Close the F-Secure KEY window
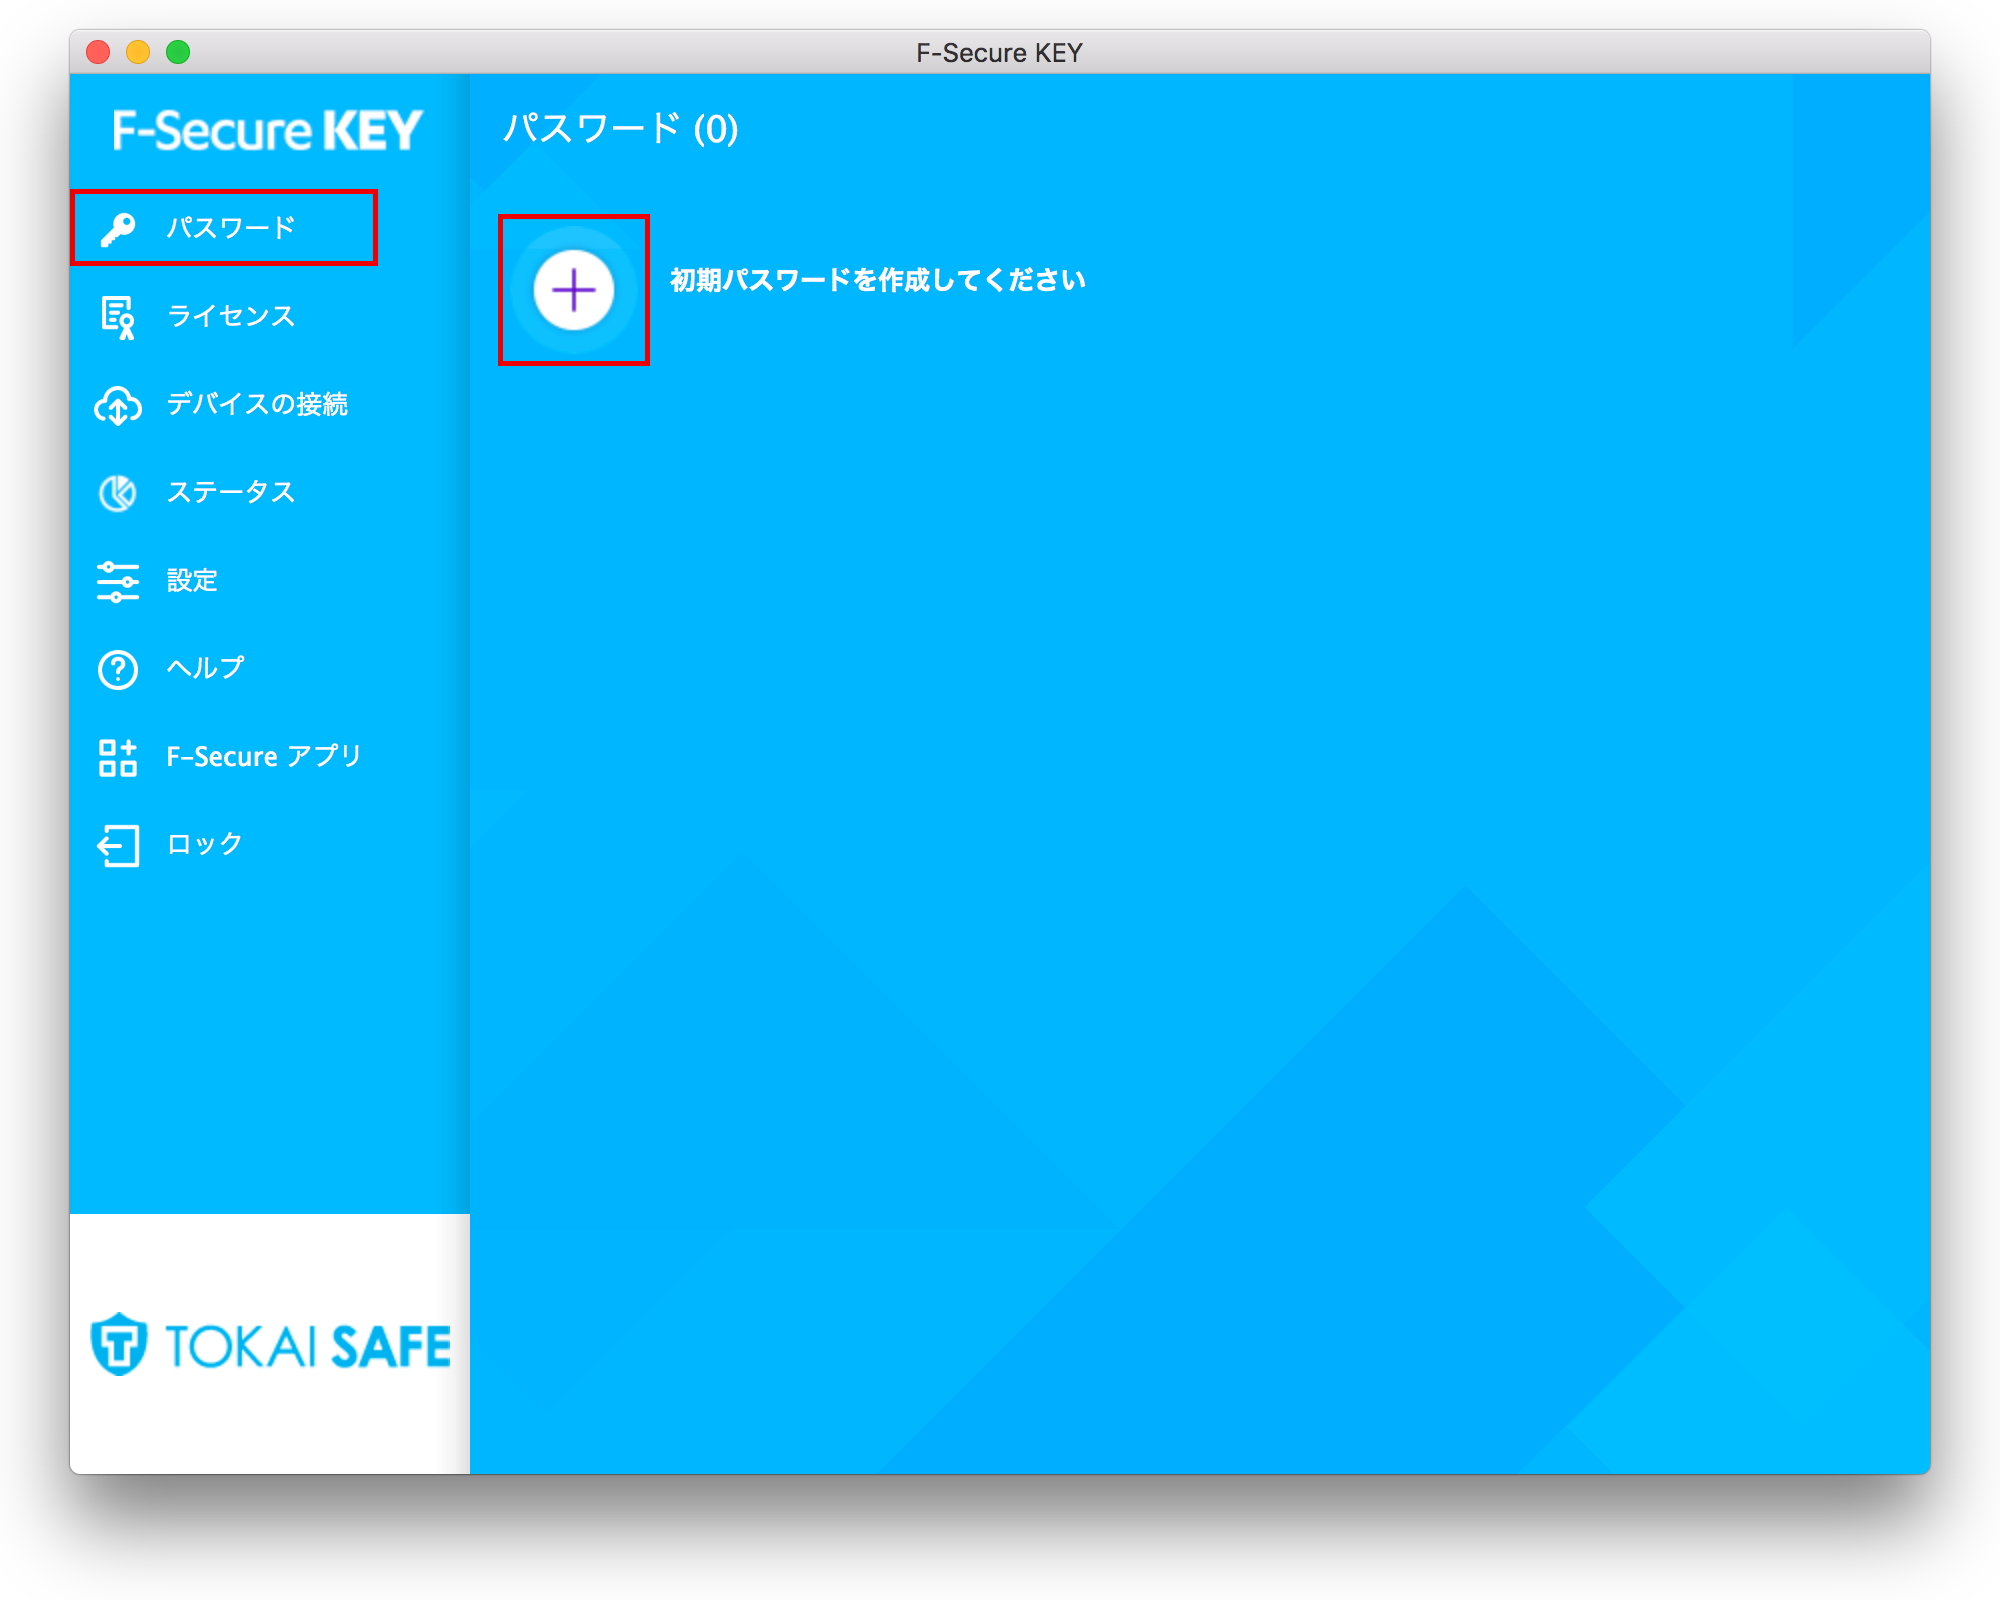Viewport: 2000px width, 1600px height. (98, 52)
